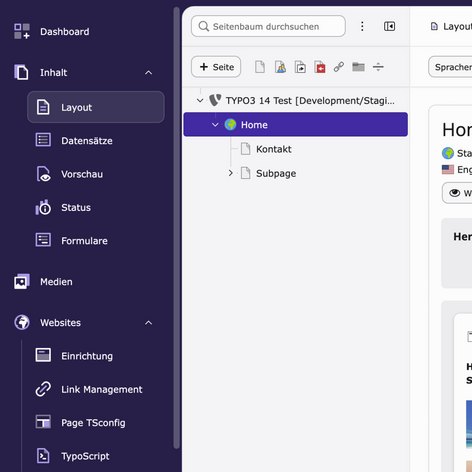
Task: Open the Sprachen dropdown
Action: (450, 67)
